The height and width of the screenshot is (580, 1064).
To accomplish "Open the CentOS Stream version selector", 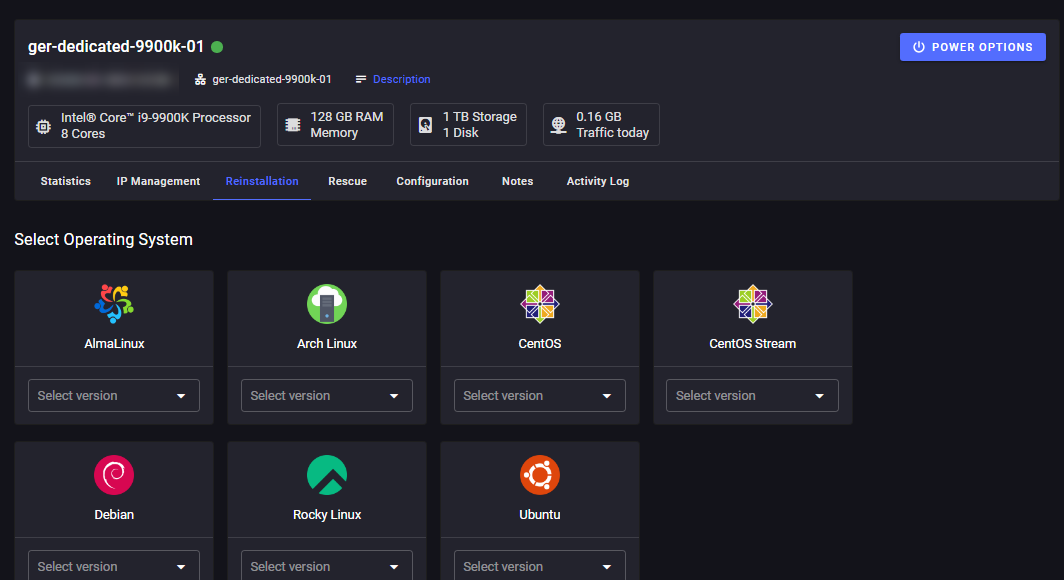I will point(752,395).
